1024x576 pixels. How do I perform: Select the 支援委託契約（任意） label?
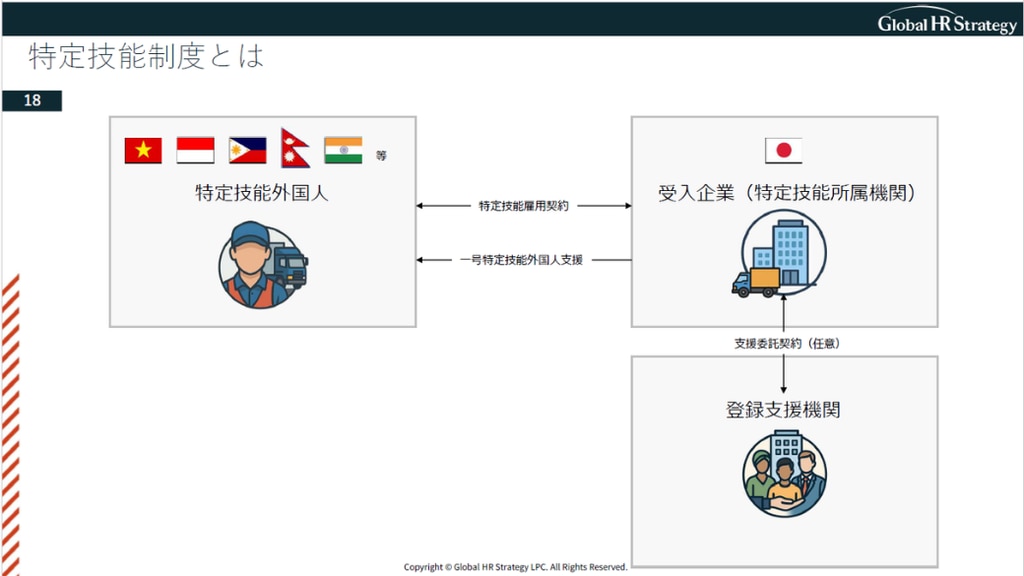[786, 343]
